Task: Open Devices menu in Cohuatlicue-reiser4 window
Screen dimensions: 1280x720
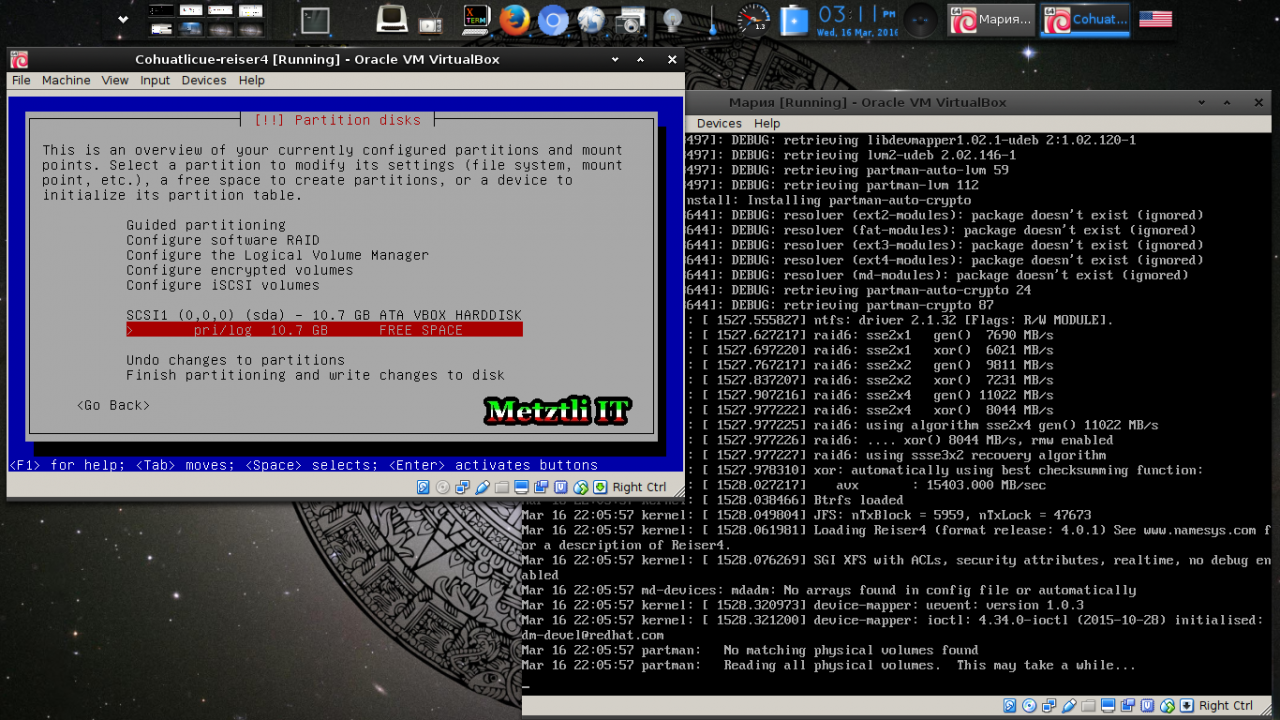Action: point(204,80)
